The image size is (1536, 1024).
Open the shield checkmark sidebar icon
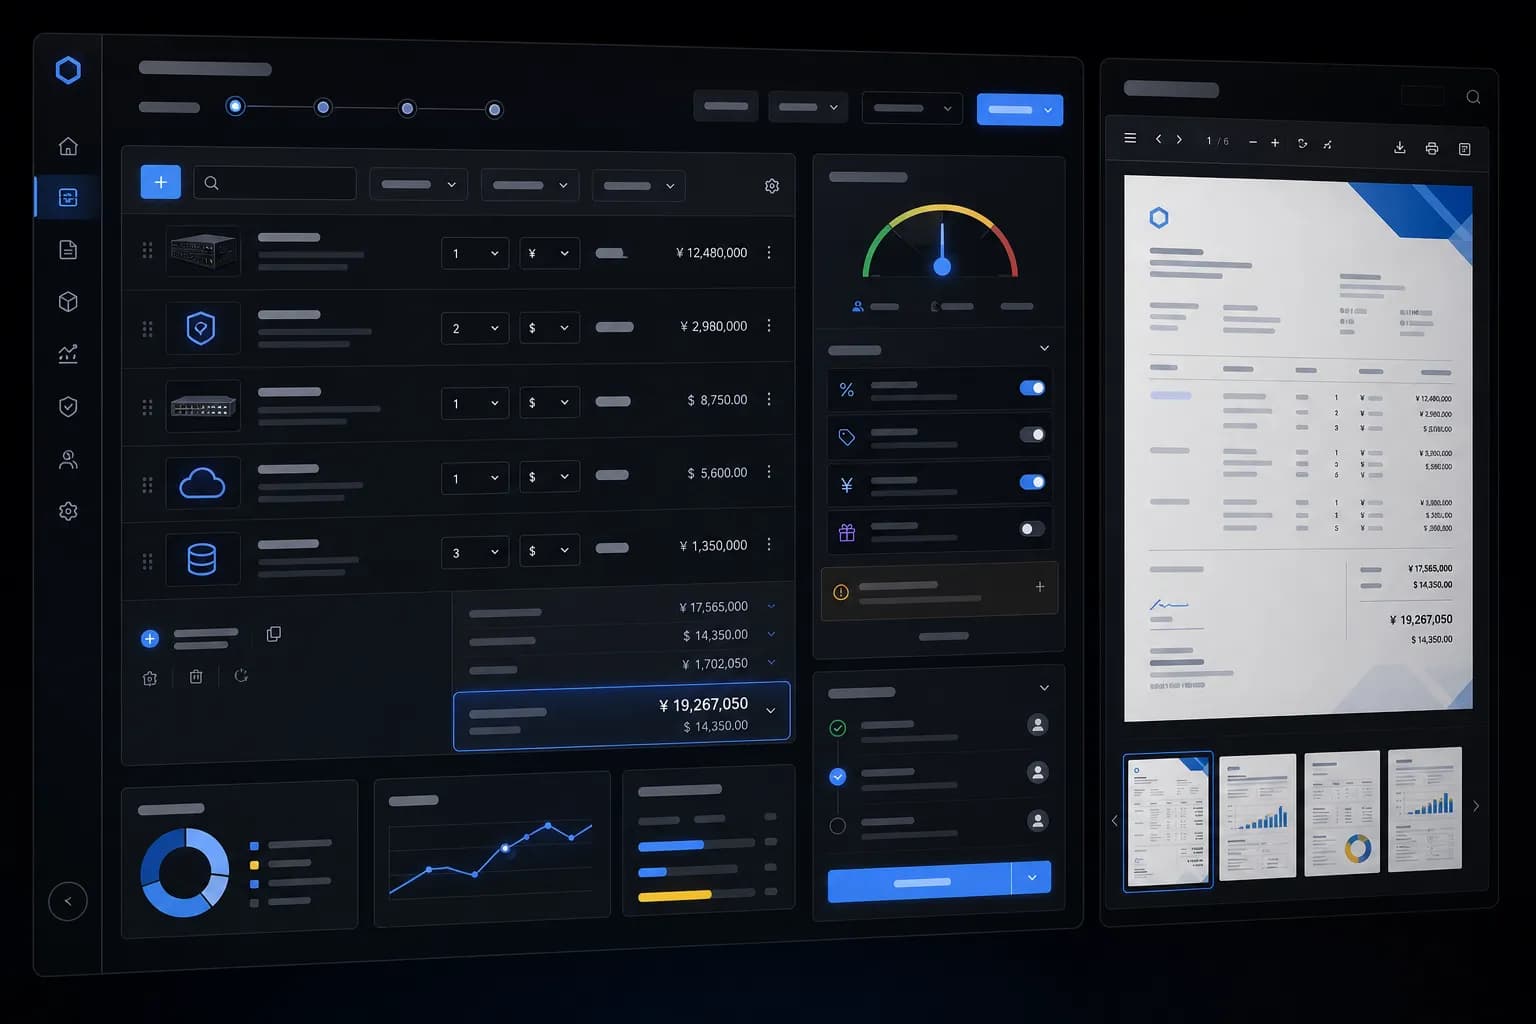click(68, 407)
